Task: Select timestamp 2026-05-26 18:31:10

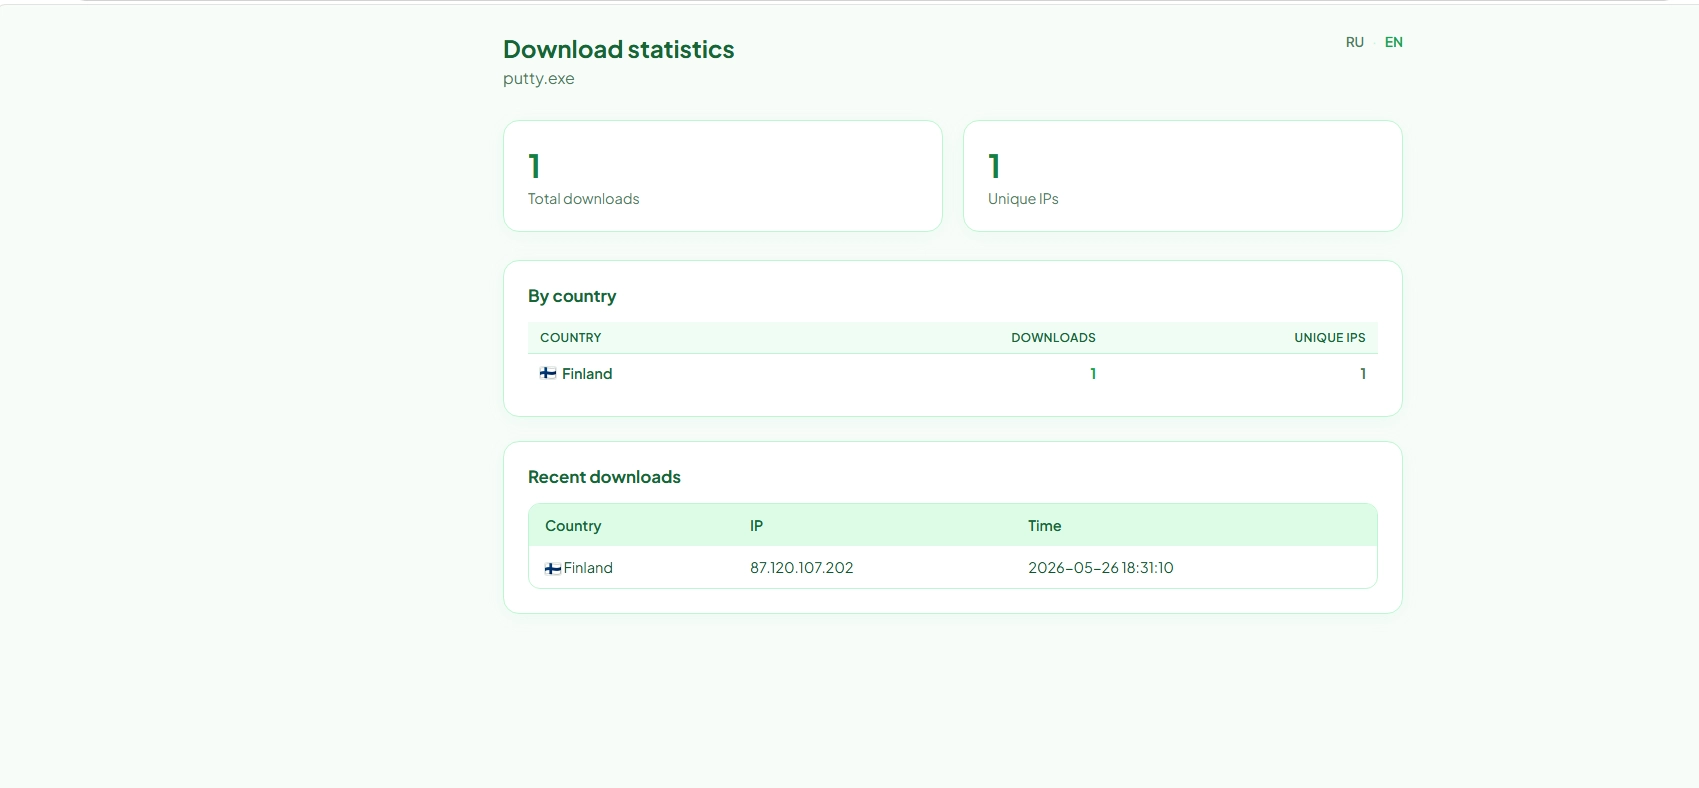Action: point(1100,568)
